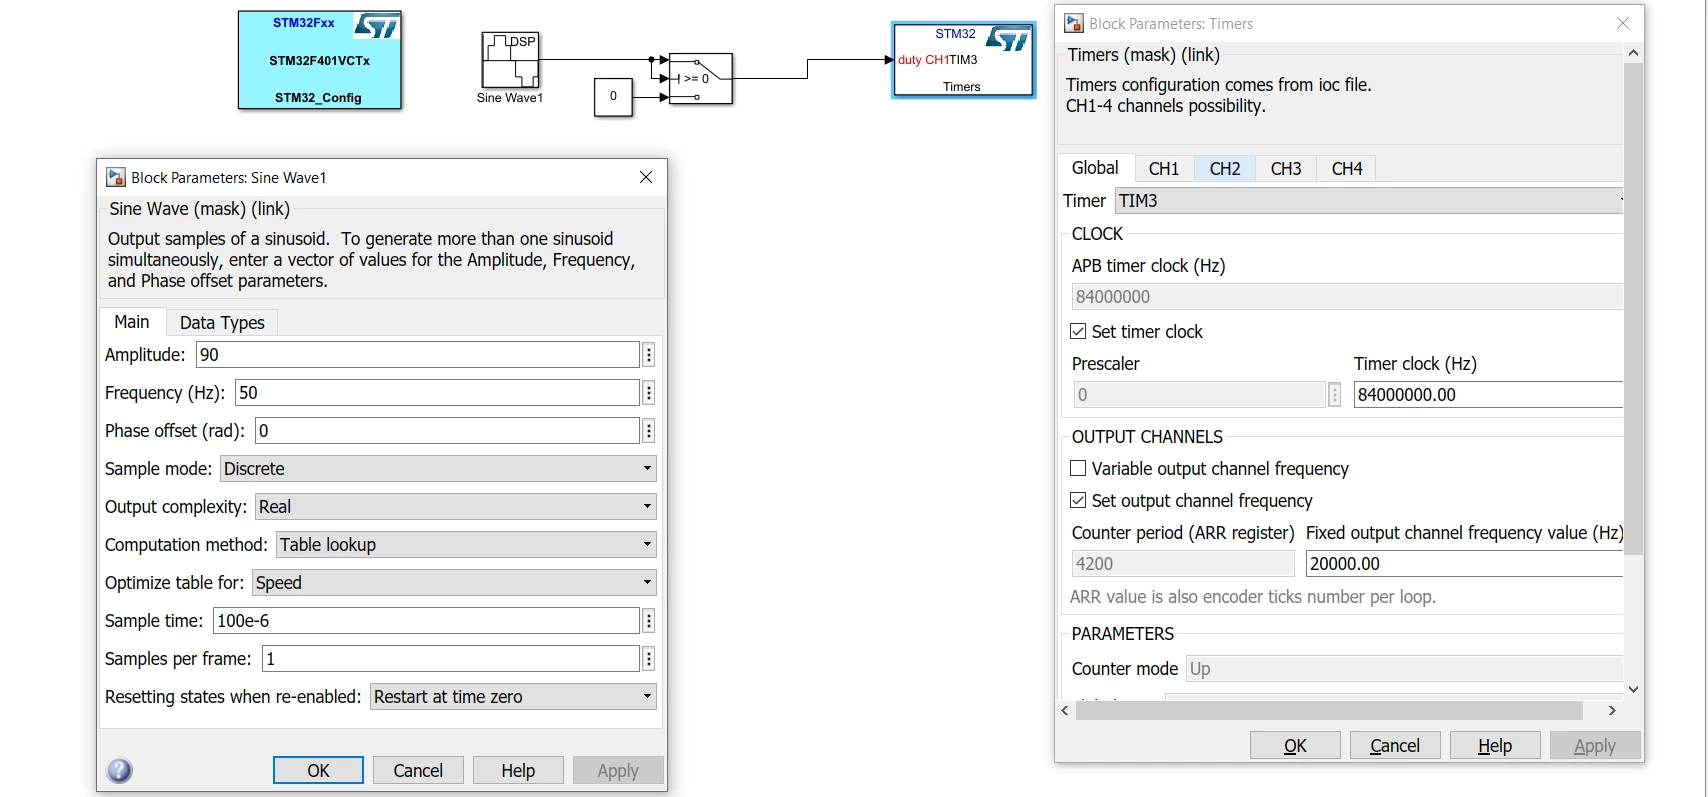Click the scroll down arrow in Timers dialog
The image size is (1708, 797).
[x=1633, y=689]
